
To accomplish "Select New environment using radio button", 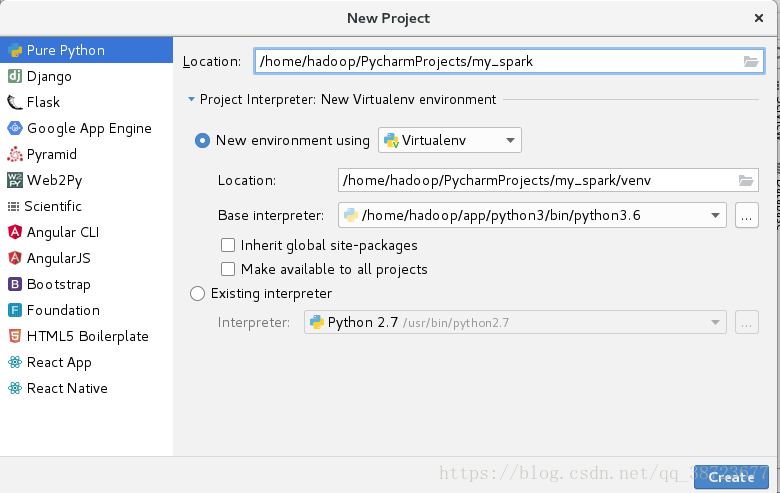I will pos(202,140).
